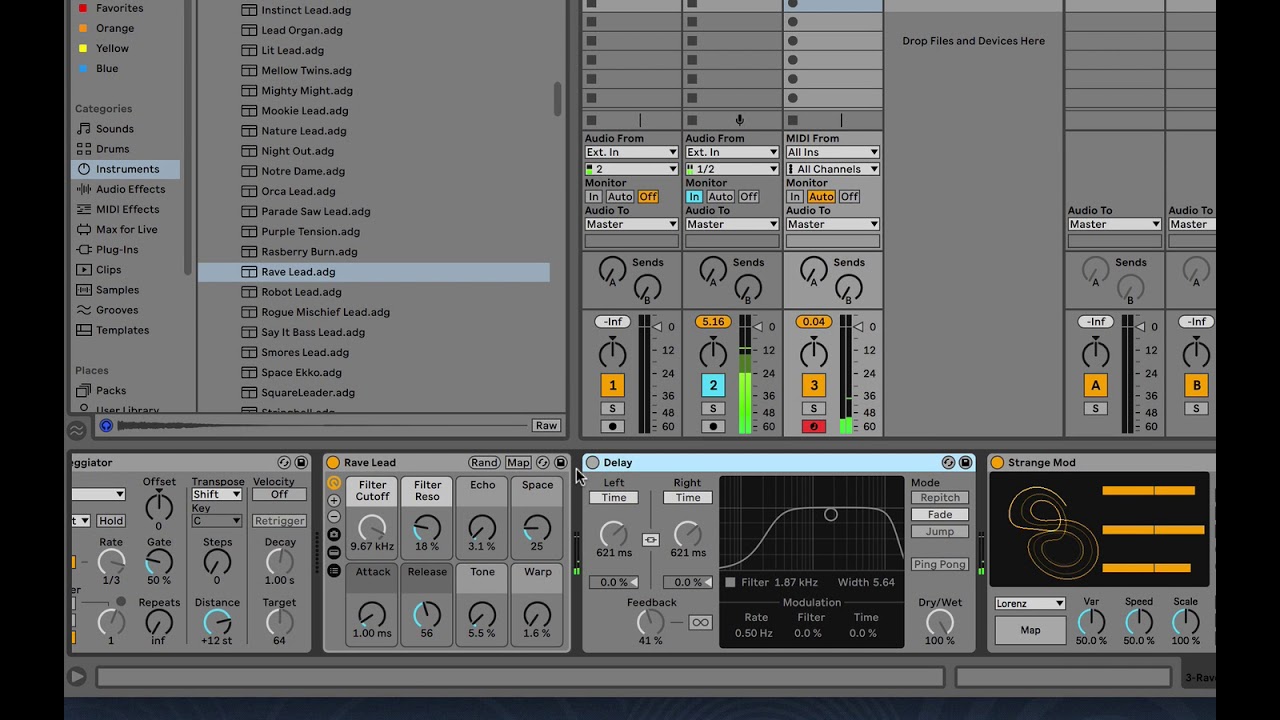Screen dimensions: 1280x720
Task: Open the MIDI From All Ins dropdown
Action: [832, 153]
